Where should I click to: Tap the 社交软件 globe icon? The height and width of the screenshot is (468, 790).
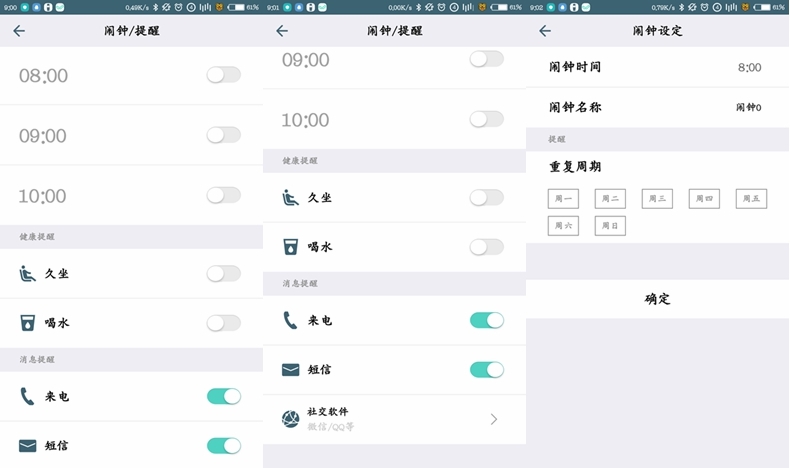coord(290,419)
